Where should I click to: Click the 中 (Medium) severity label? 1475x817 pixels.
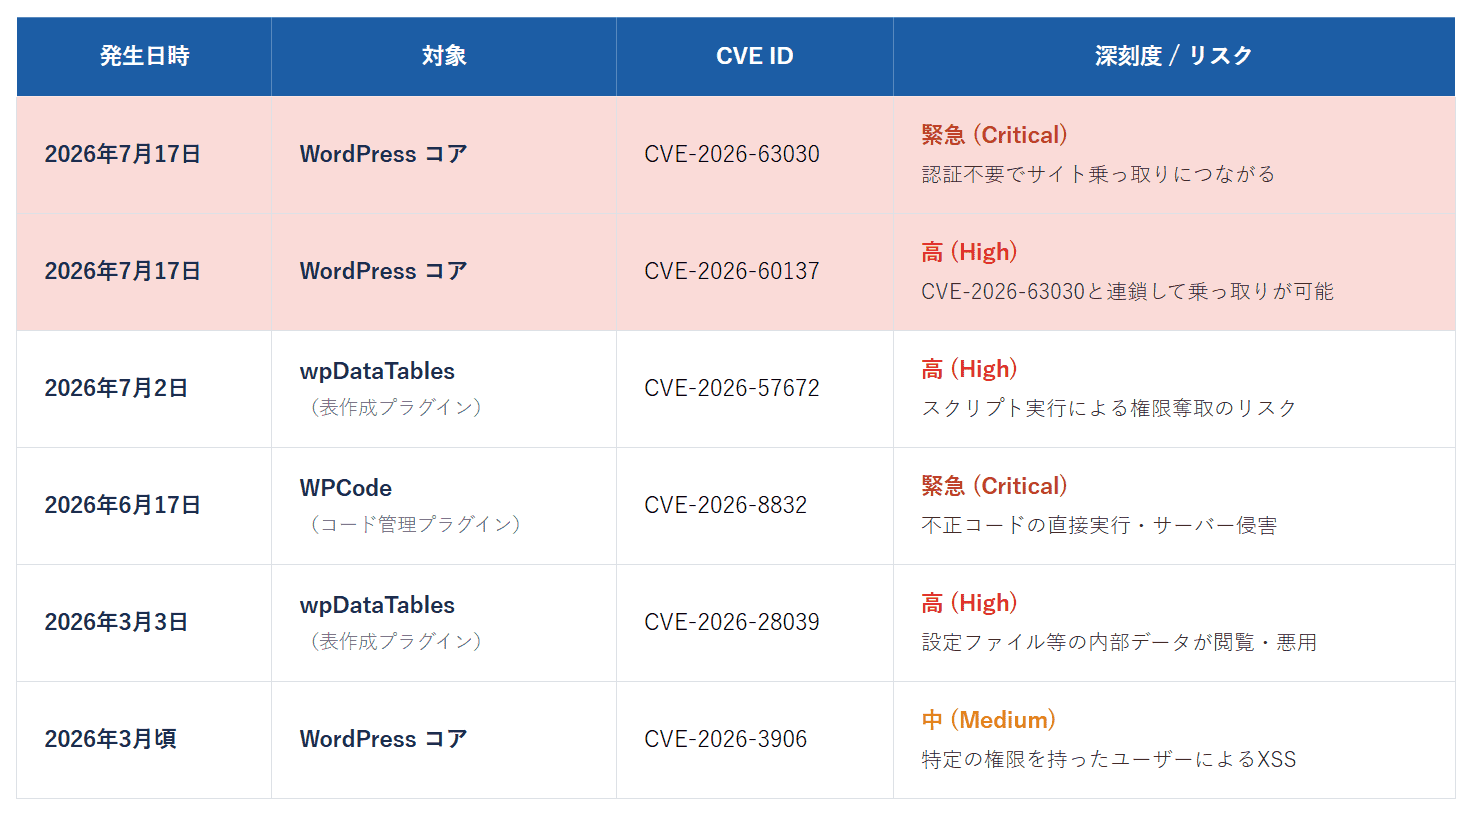click(x=989, y=720)
